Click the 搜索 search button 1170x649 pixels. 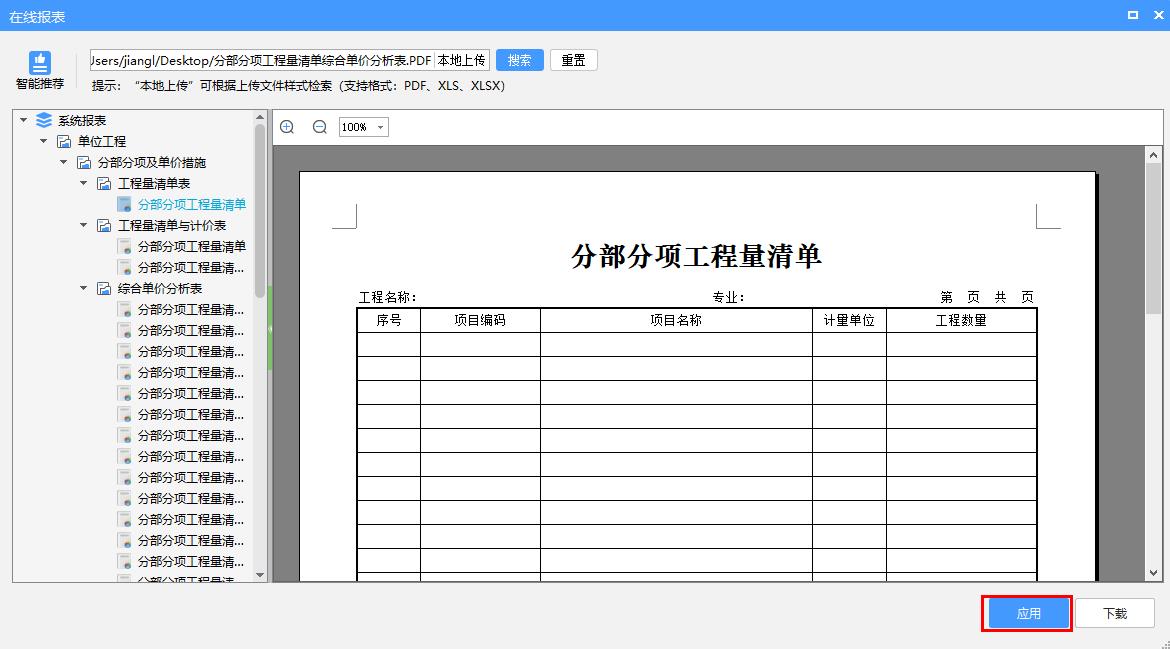519,60
